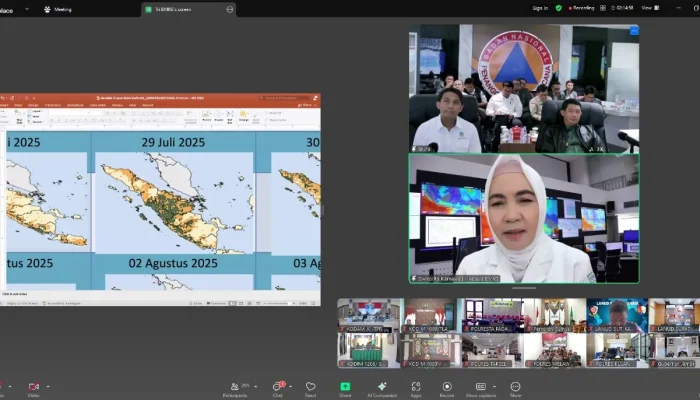Viewport: 700px width, 400px height.
Task: Click the notes placeholder below the slide
Action: [x=15, y=294]
